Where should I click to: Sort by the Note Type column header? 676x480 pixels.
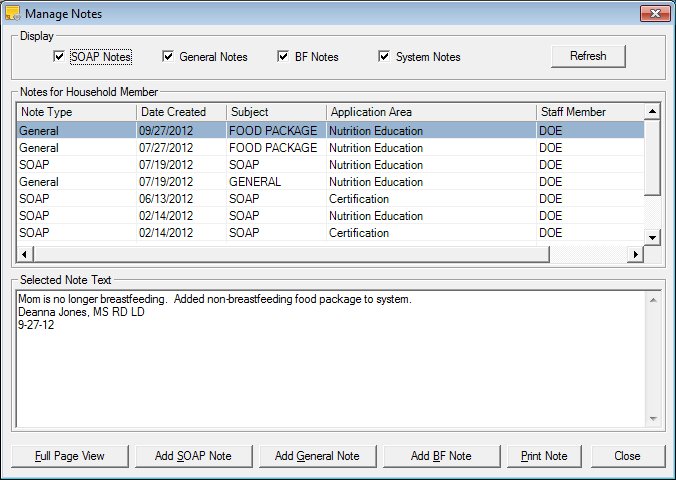[77, 112]
